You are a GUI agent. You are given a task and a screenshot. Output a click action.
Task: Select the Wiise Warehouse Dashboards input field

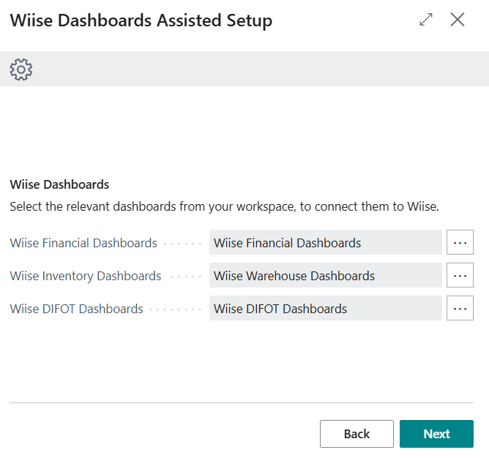(x=325, y=276)
